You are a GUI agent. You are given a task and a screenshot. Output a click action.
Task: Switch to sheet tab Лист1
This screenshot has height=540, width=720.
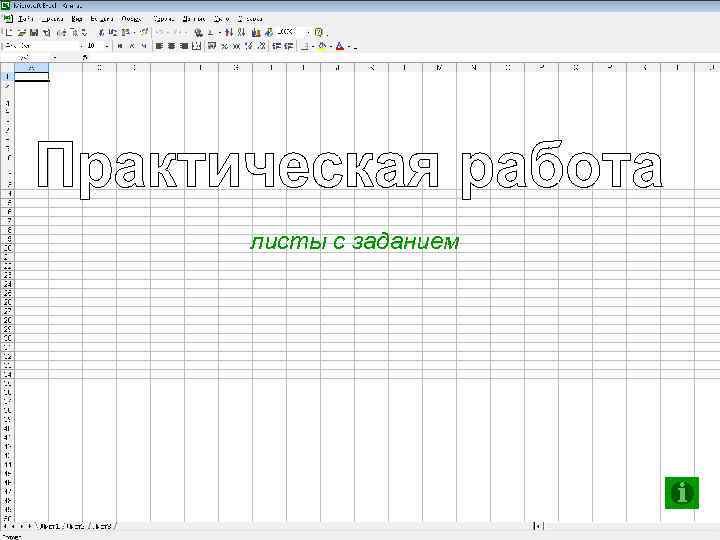[49, 526]
